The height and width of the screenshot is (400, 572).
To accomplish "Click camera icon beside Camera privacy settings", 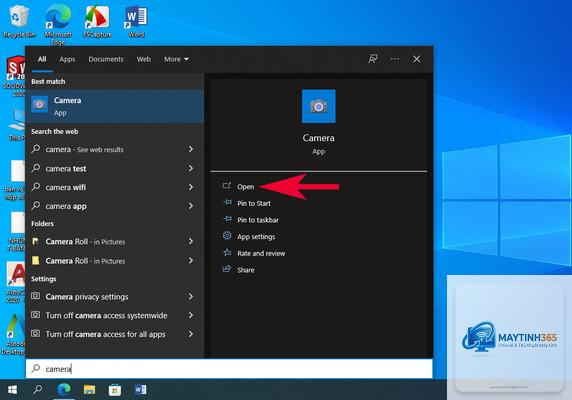I will 35,296.
